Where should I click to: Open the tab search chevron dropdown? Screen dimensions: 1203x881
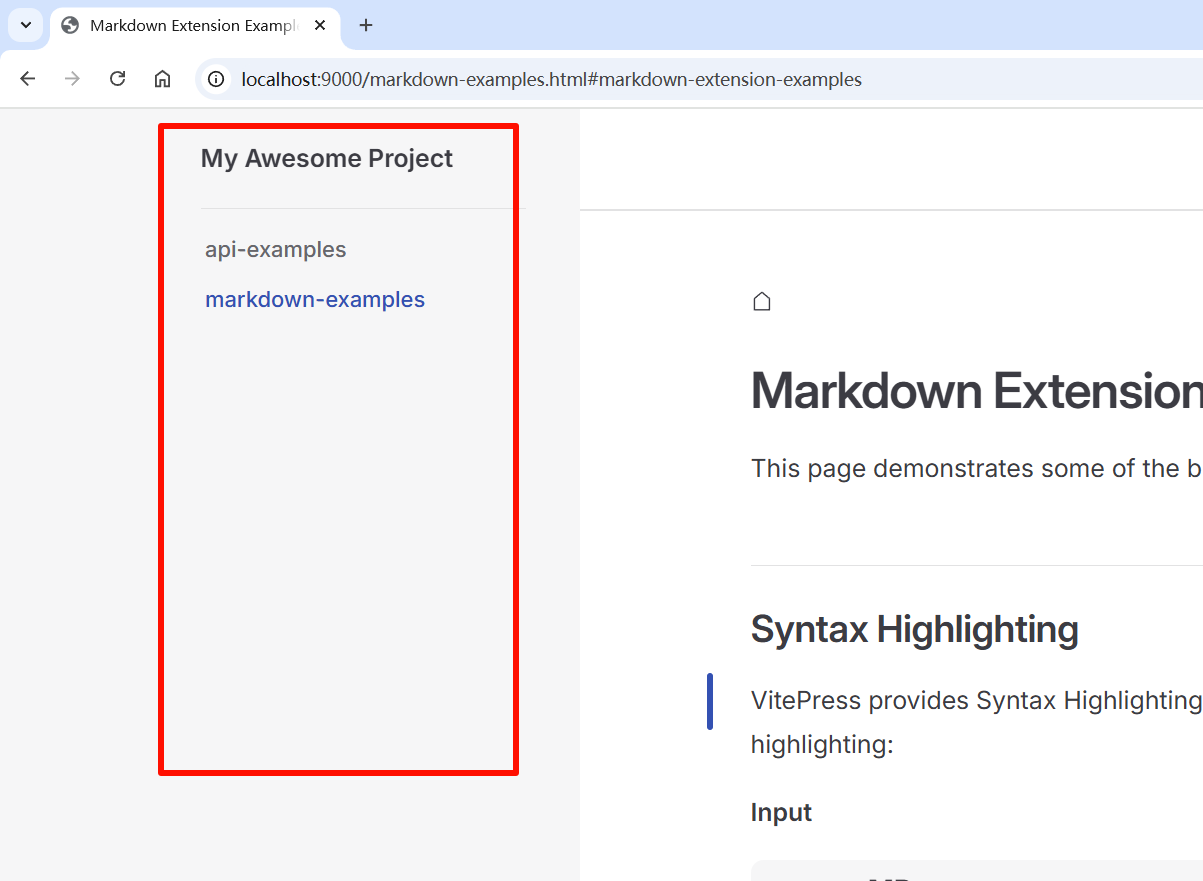[x=26, y=25]
